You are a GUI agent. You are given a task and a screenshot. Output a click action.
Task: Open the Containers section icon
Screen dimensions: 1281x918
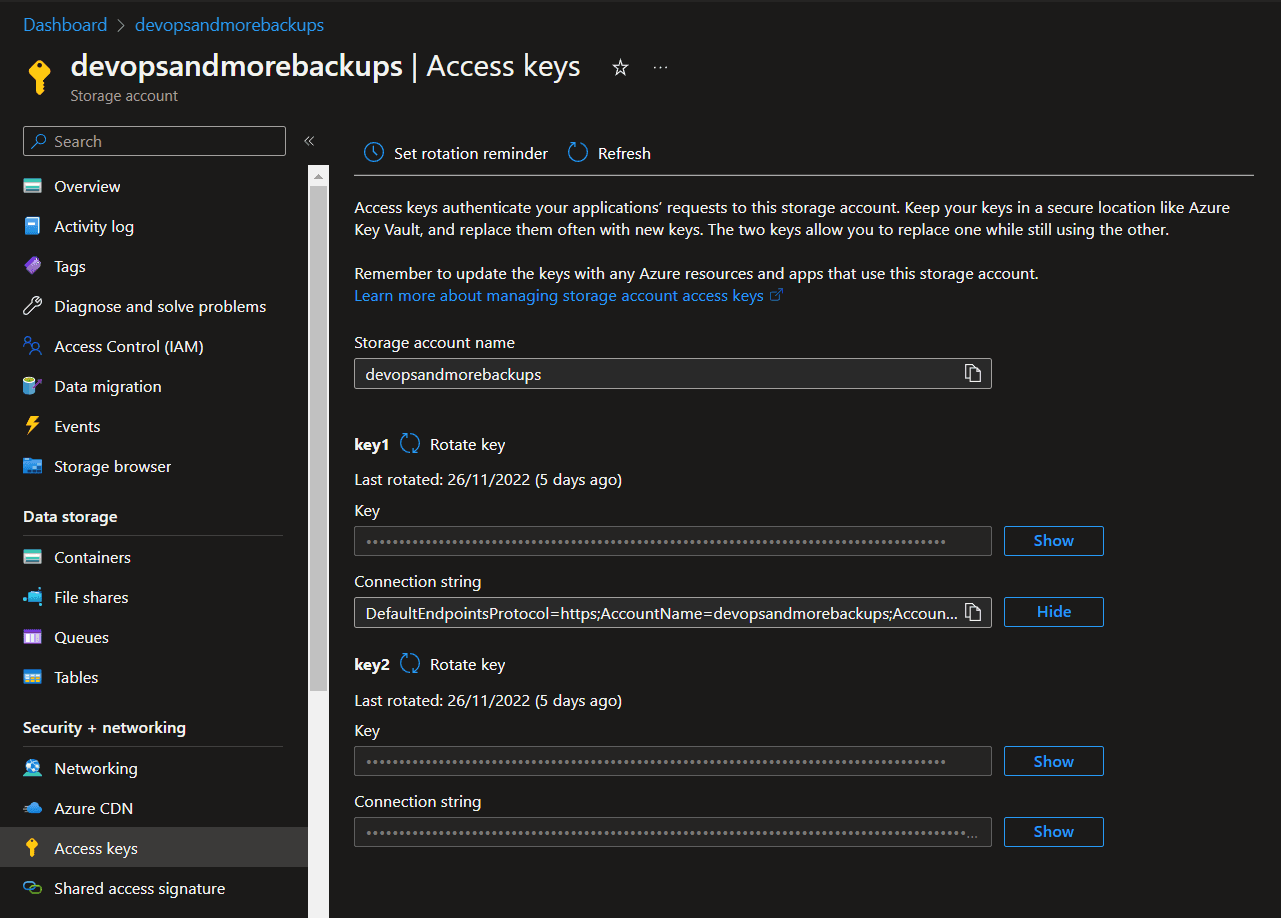tap(33, 557)
